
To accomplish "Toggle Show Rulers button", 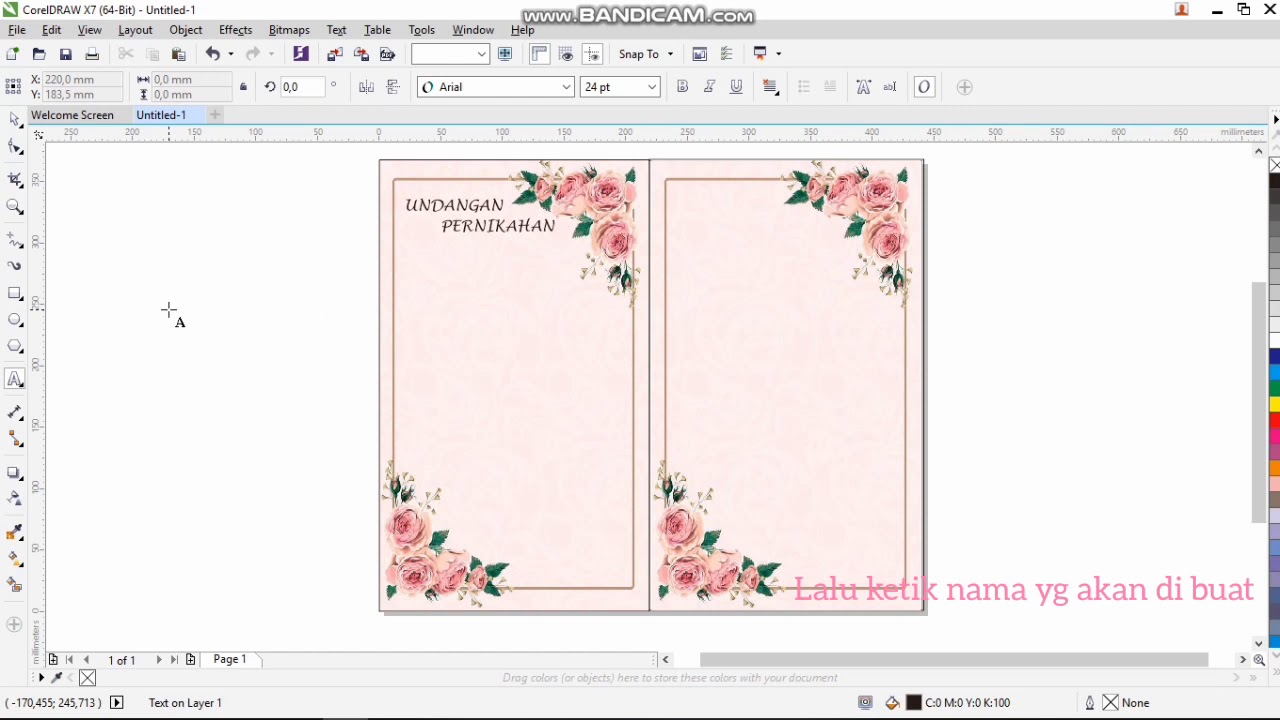I will [x=540, y=54].
